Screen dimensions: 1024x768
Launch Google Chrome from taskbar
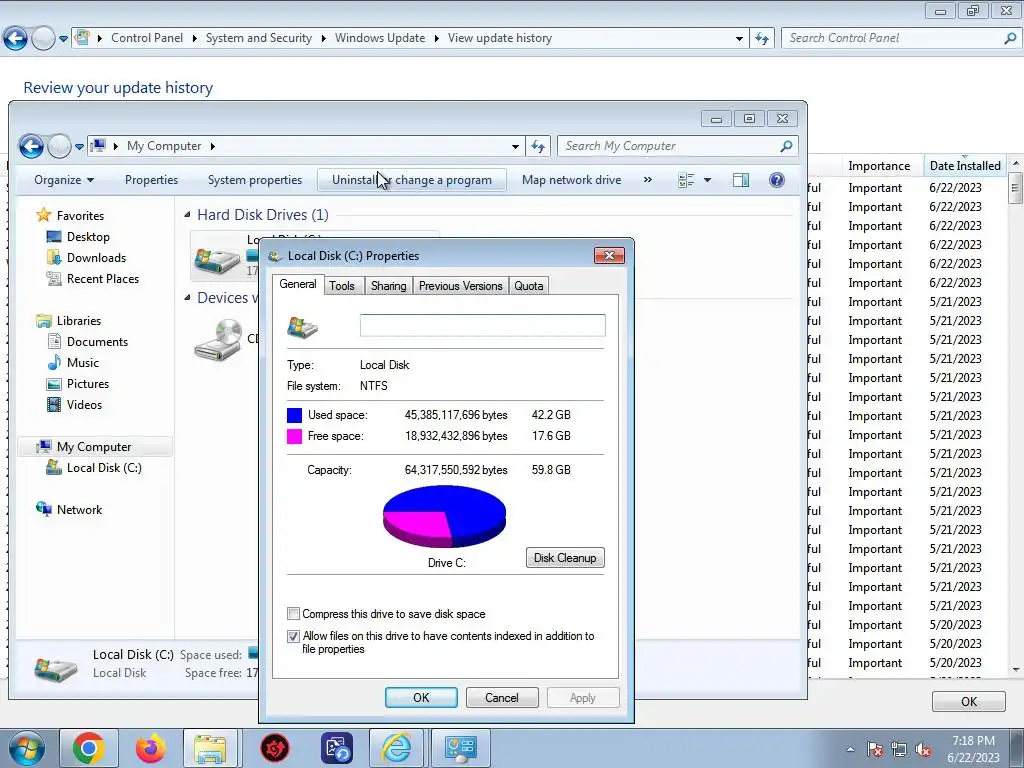(89, 748)
